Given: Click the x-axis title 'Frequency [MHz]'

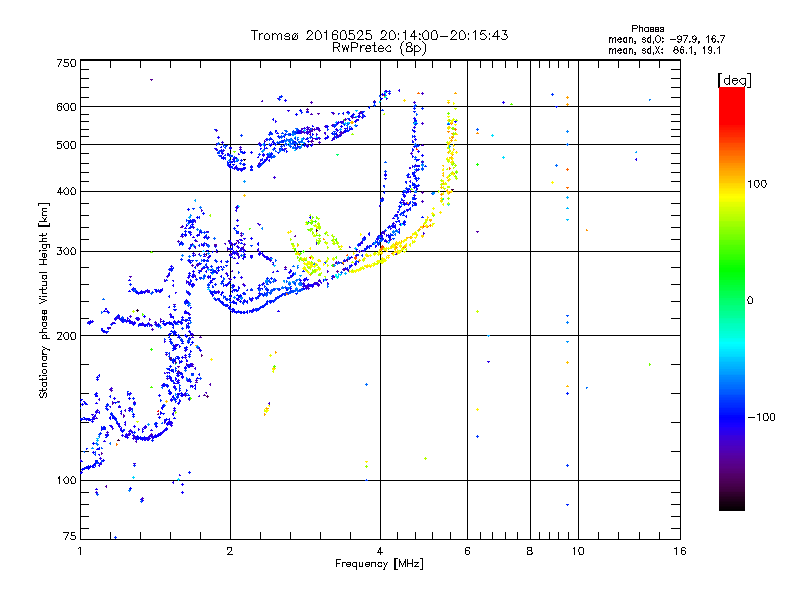Looking at the screenshot, I should 379,564.
